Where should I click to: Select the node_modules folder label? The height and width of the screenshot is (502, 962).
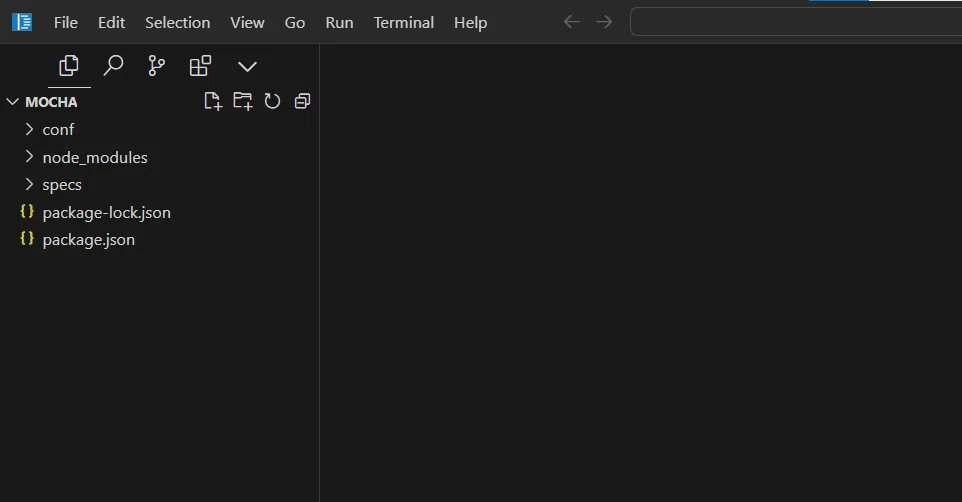click(x=95, y=158)
